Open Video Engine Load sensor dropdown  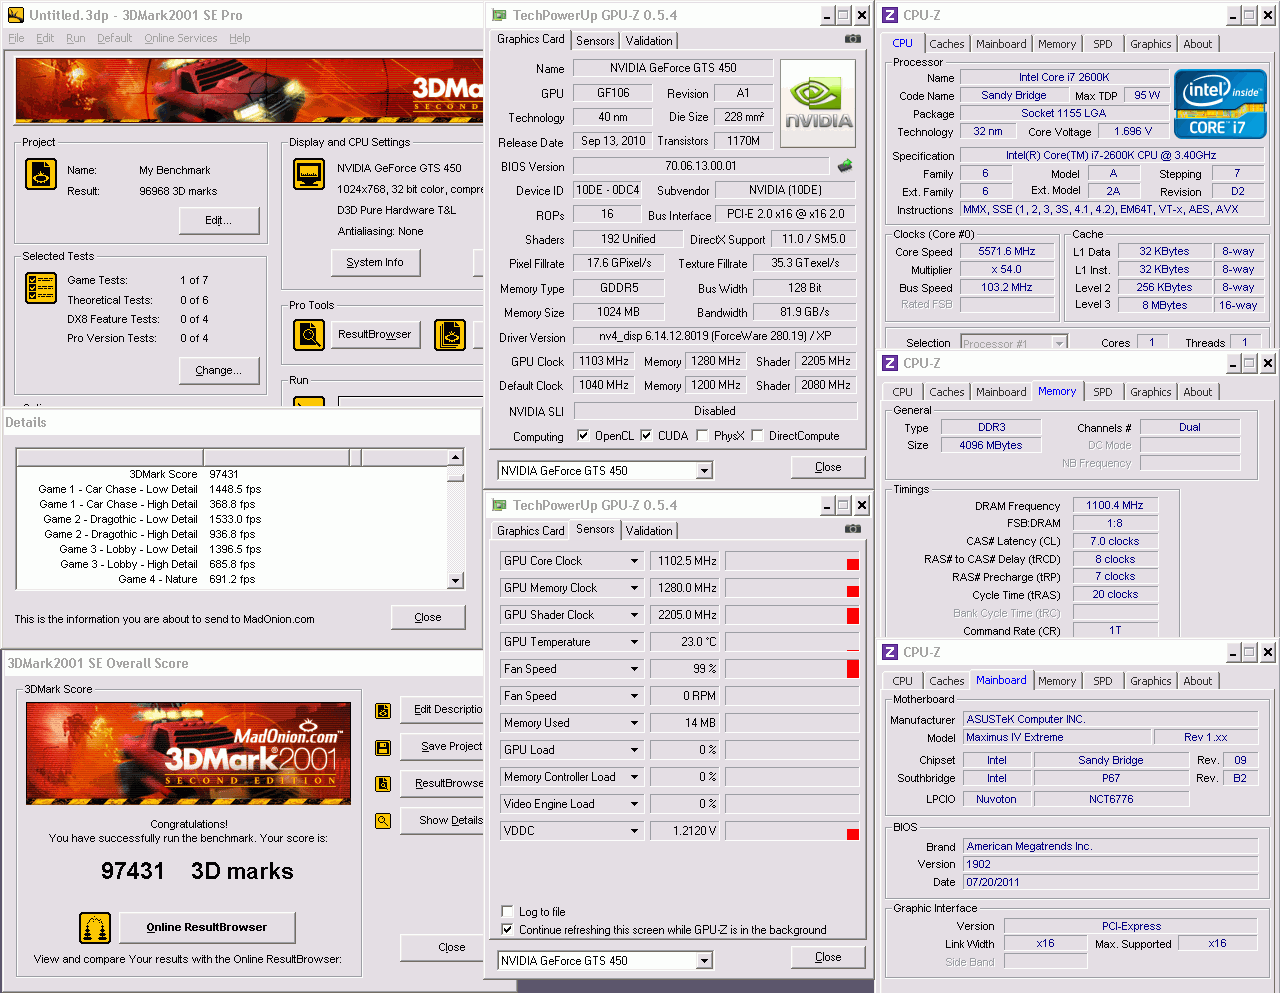point(634,804)
